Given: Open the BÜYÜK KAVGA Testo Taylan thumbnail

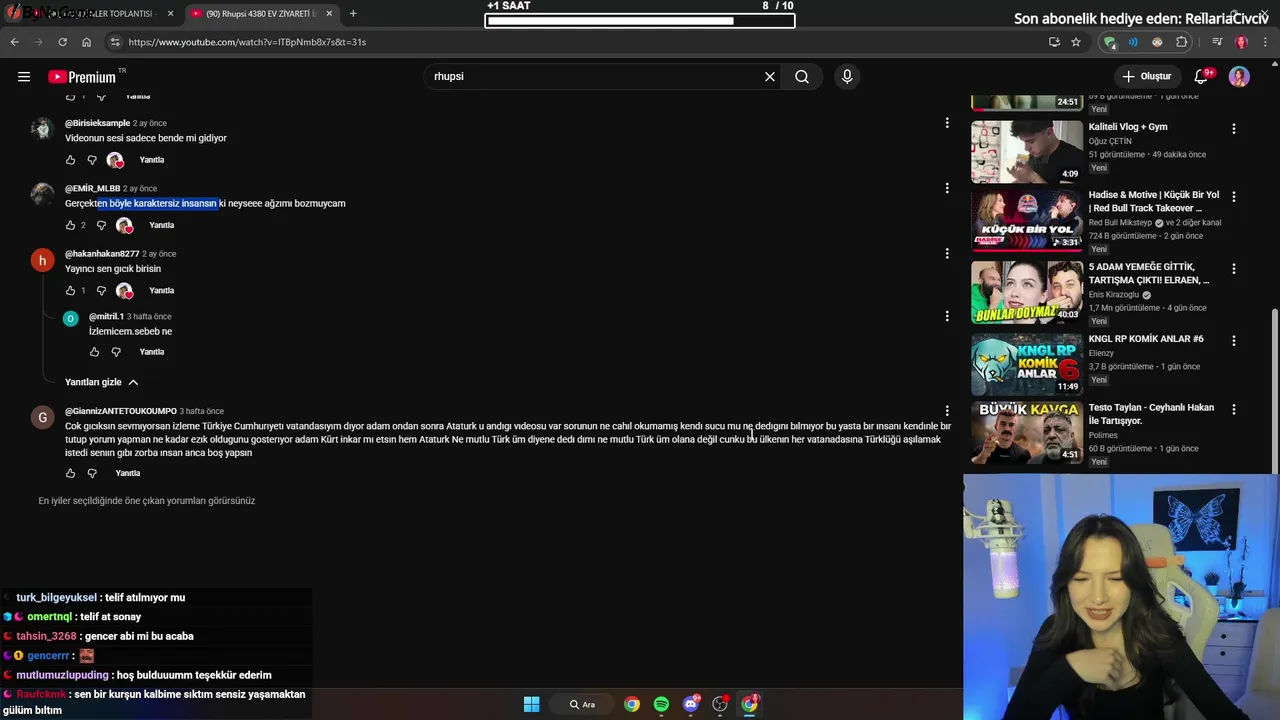Looking at the screenshot, I should 1027,433.
